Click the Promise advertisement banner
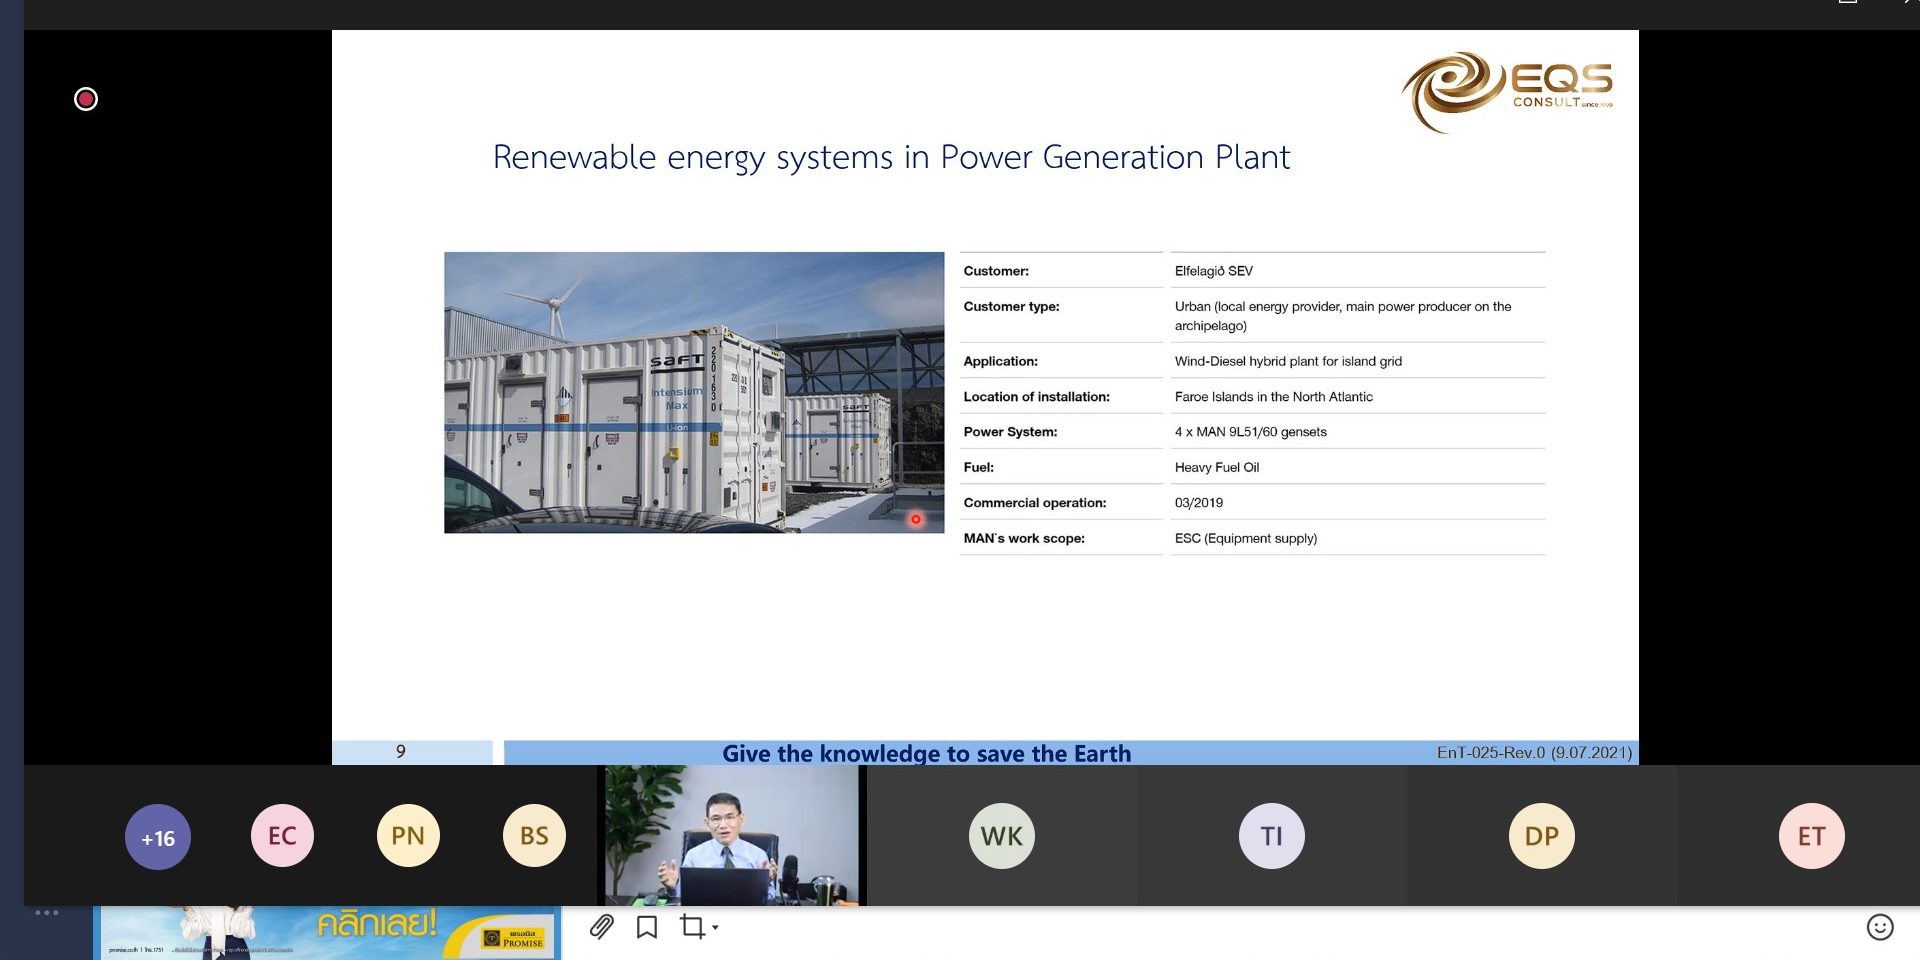Screen dimensions: 1920x960 pos(328,932)
